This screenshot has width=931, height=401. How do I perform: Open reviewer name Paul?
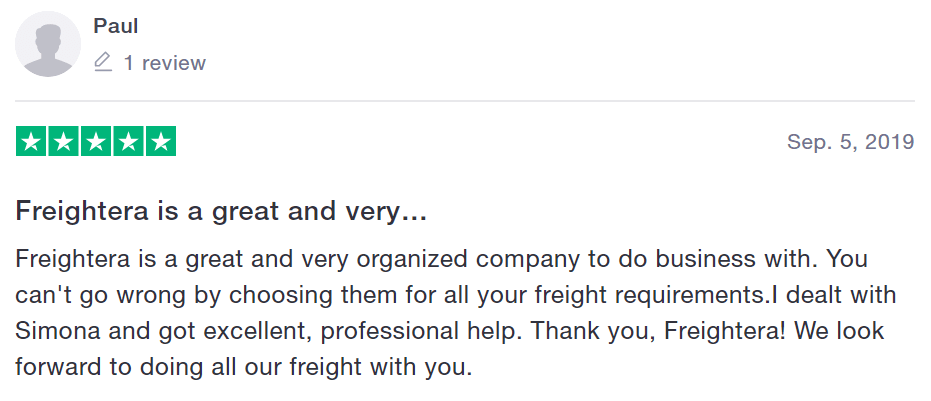pos(116,26)
